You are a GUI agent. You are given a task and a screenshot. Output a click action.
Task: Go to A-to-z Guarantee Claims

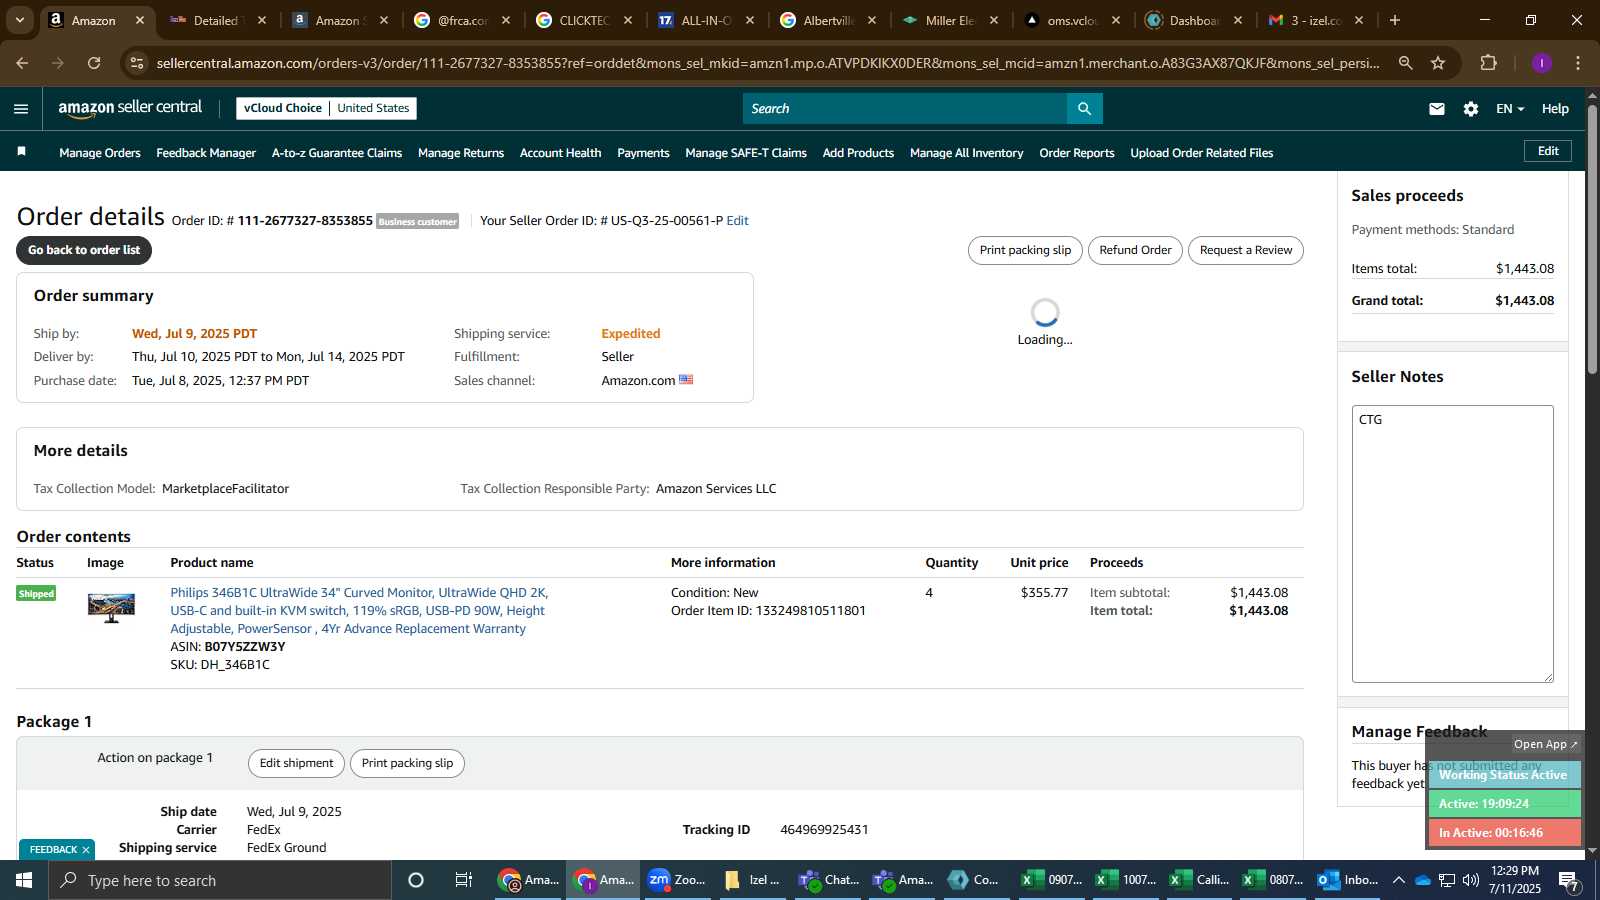coord(337,153)
